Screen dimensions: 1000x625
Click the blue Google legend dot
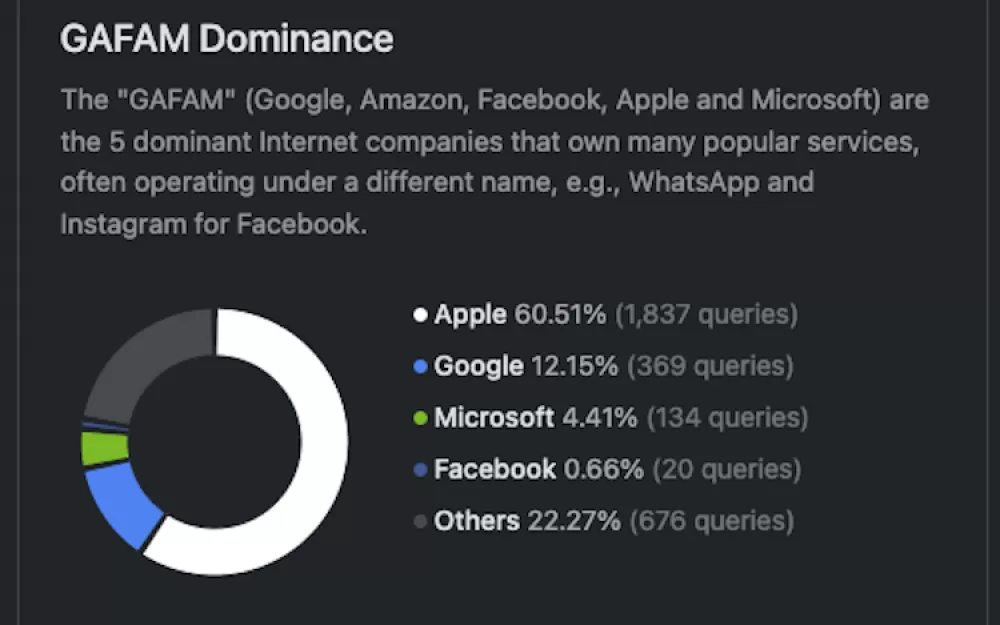420,366
